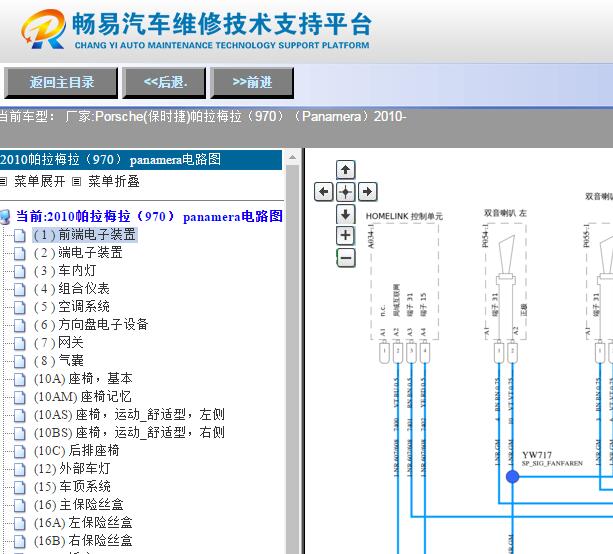Open (16) 主保险丝盒 entry
This screenshot has height=554, width=613.
[x=79, y=504]
